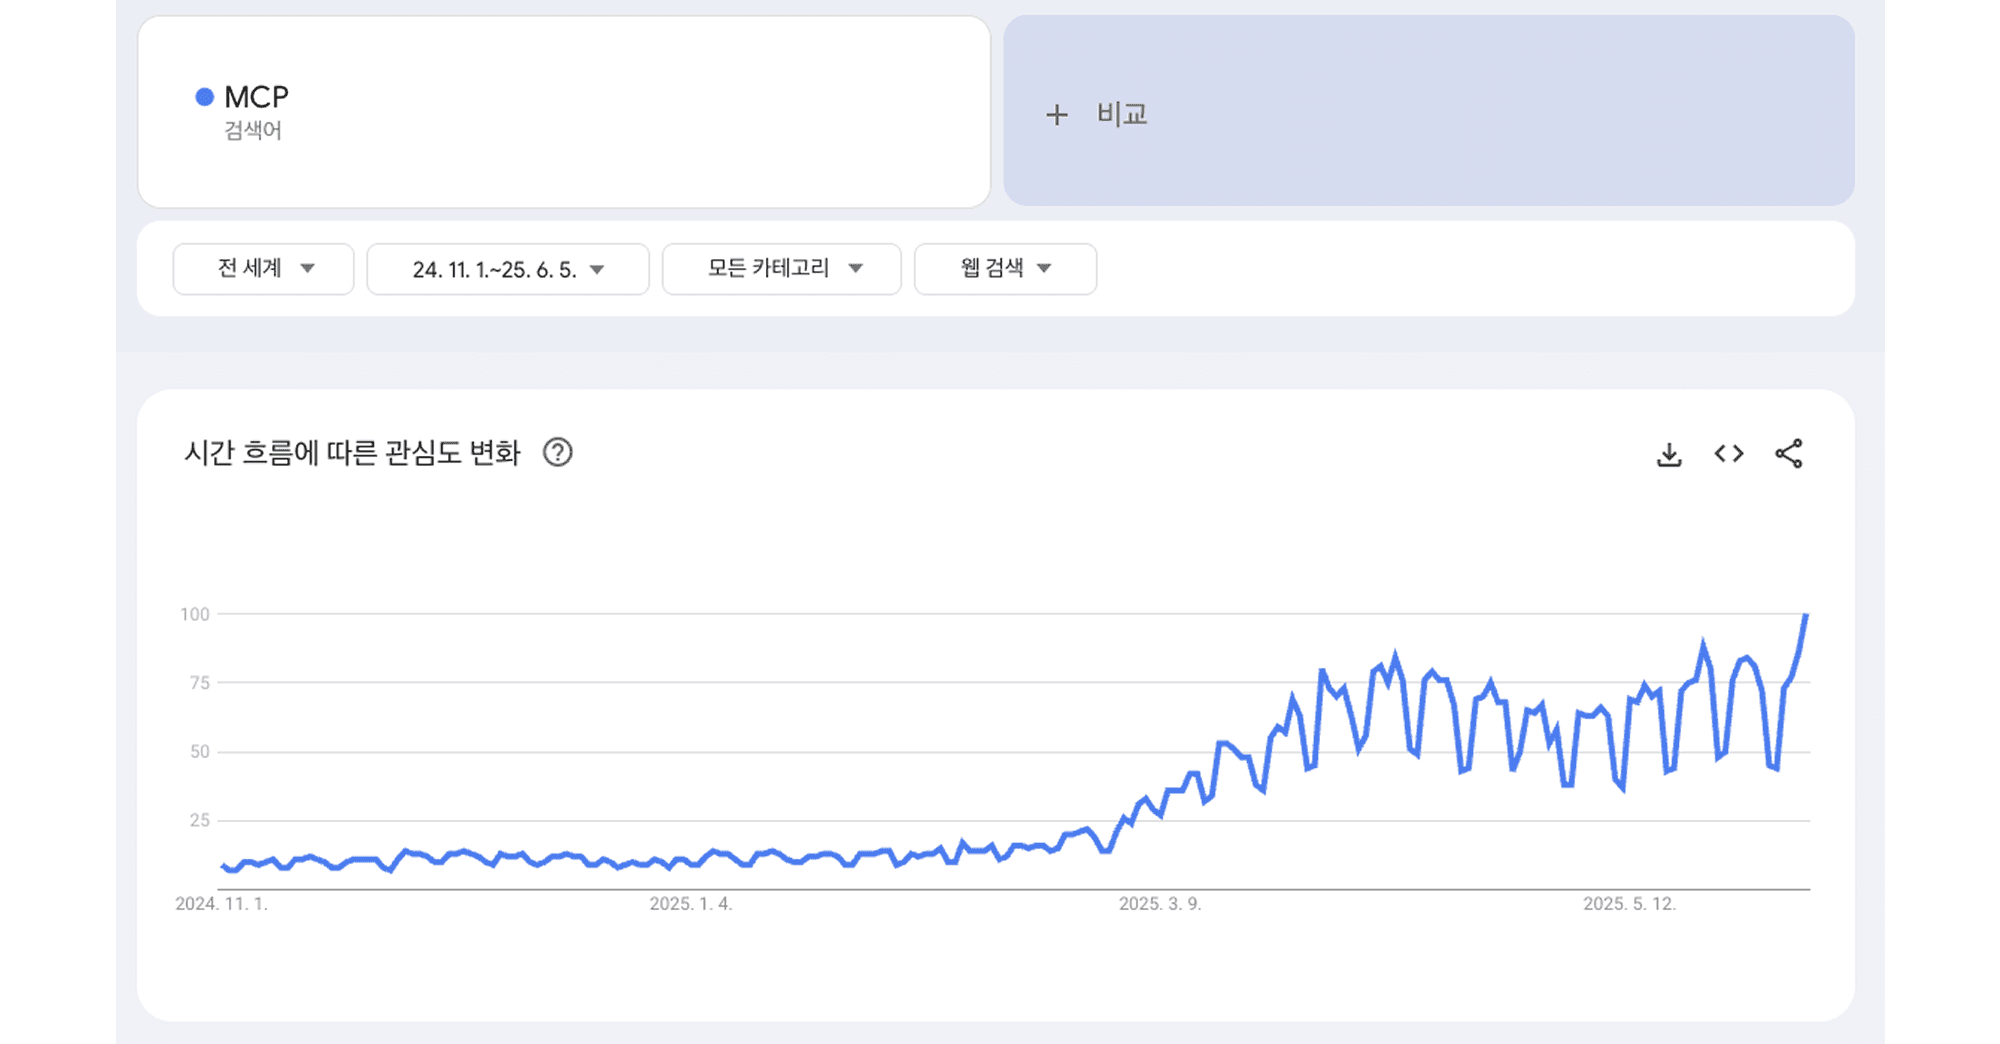Click the arrow on the 모든 카테고리 dropdown
Image resolution: width=2000 pixels, height=1044 pixels.
[x=856, y=269]
